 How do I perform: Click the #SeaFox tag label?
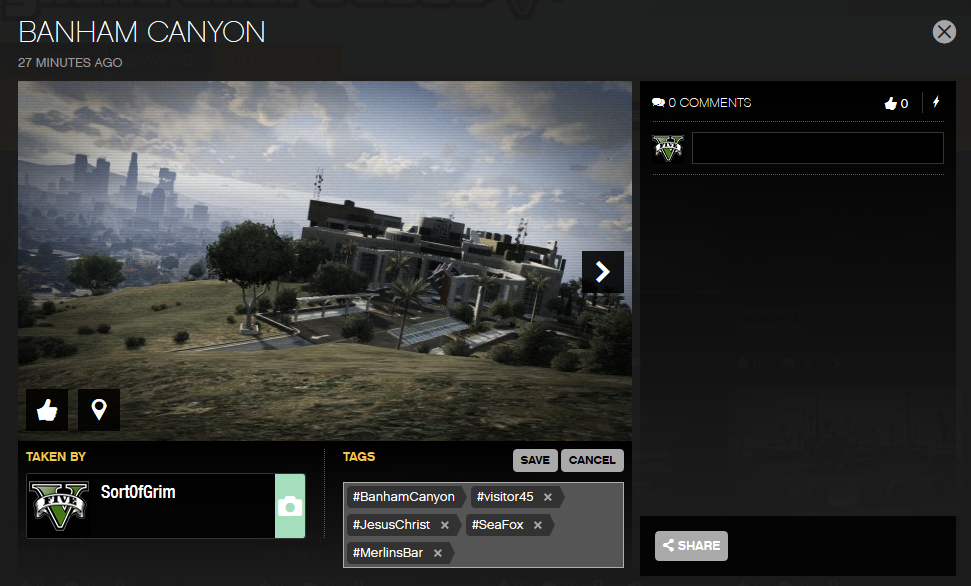pyautogui.click(x=497, y=525)
